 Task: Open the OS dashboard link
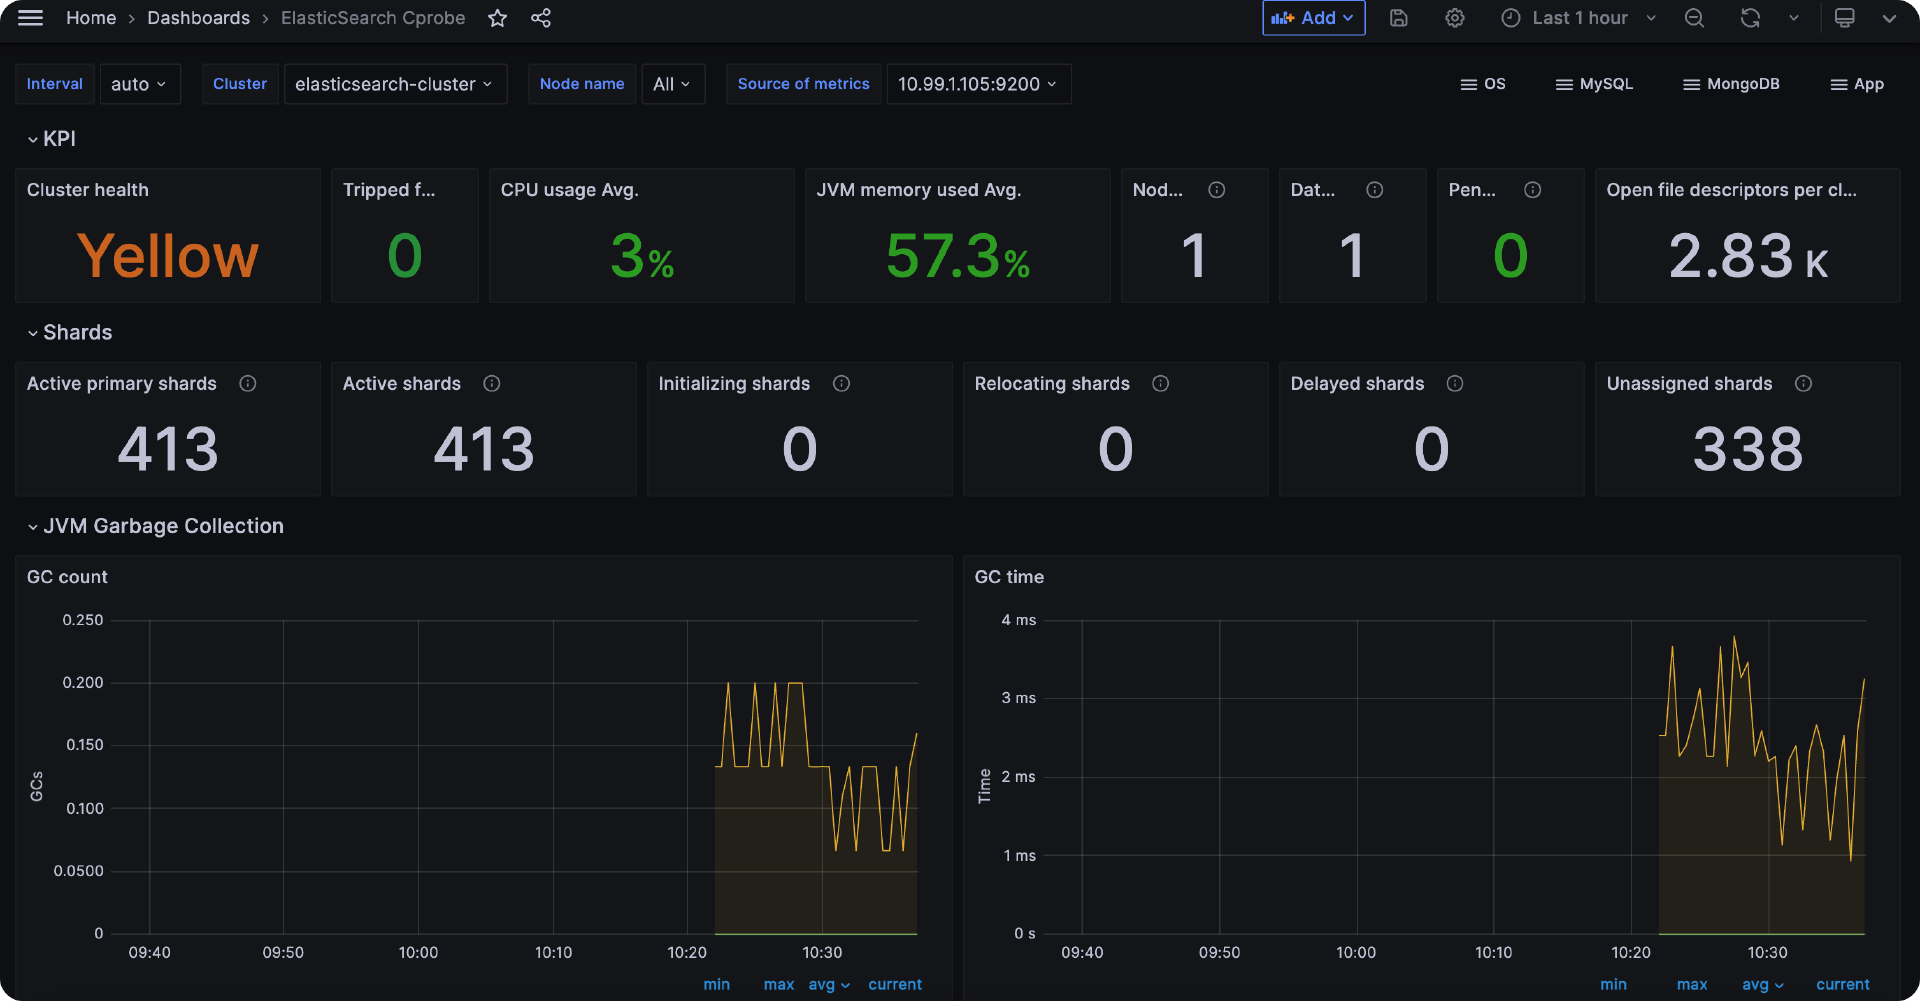[1483, 84]
